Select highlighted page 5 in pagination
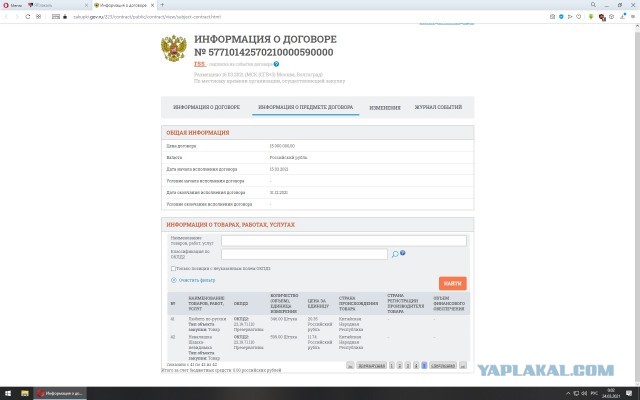The width and height of the screenshot is (640, 400). (x=424, y=366)
